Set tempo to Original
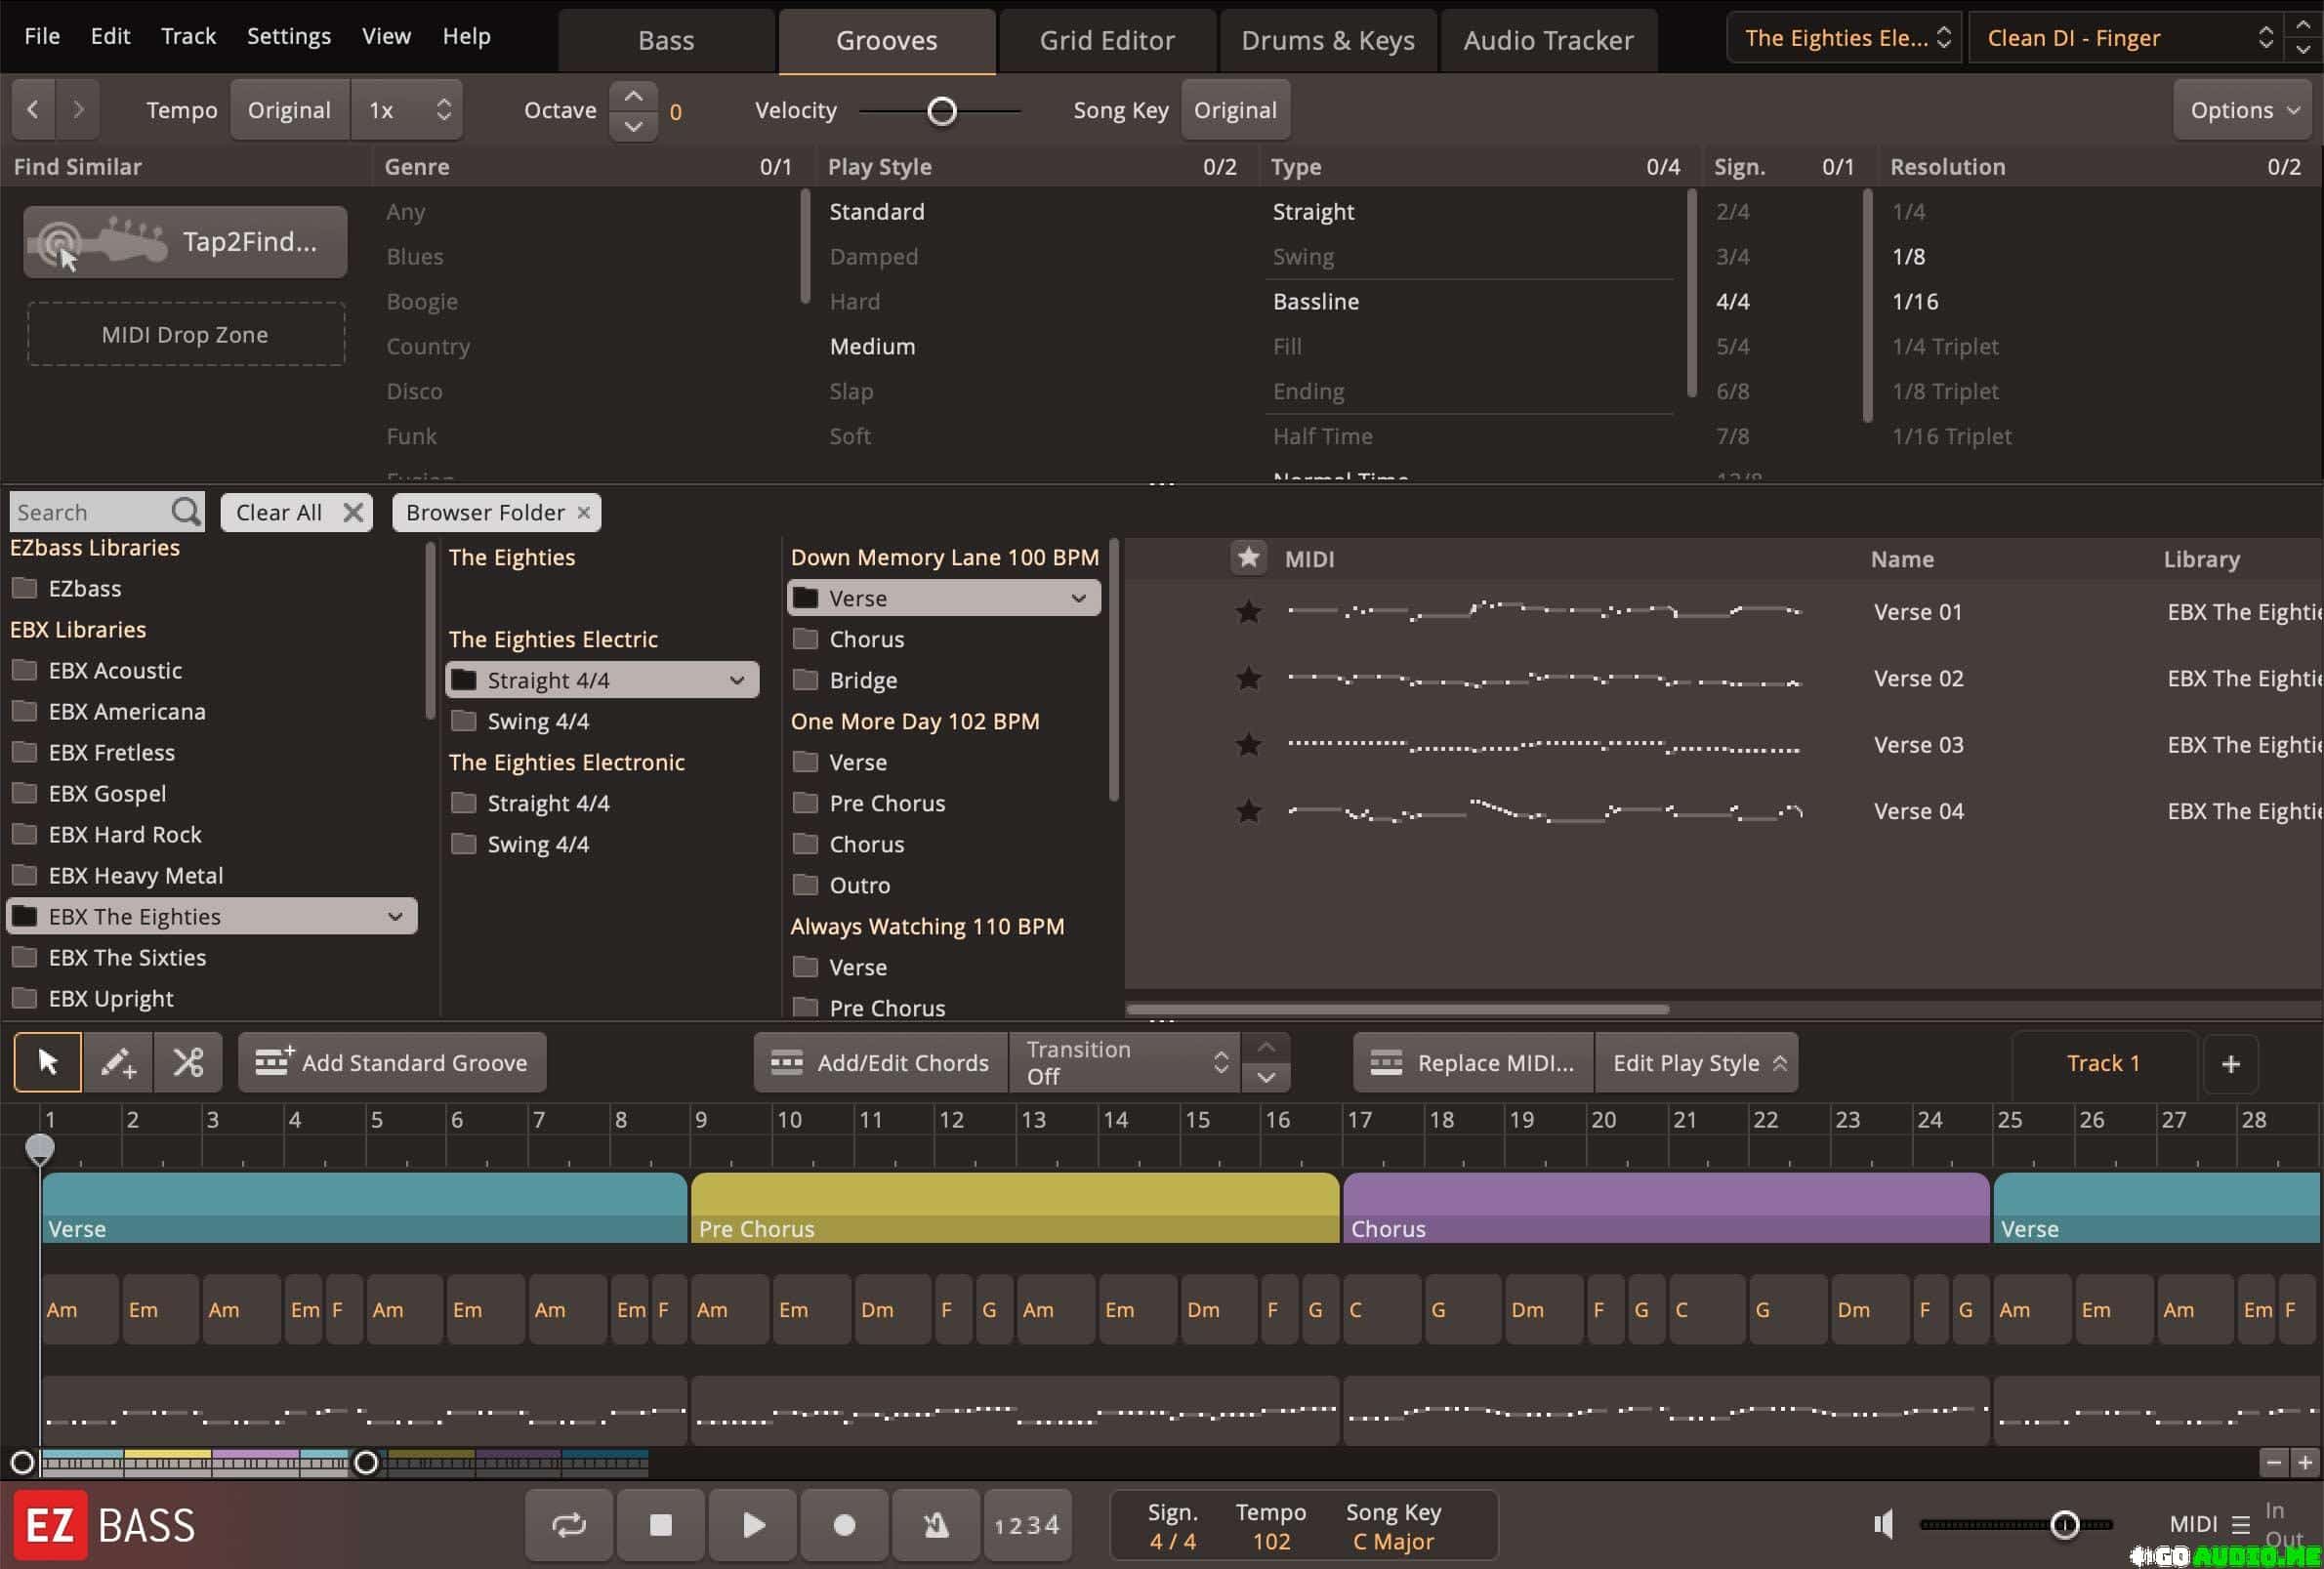Viewport: 2324px width, 1569px height. click(290, 109)
